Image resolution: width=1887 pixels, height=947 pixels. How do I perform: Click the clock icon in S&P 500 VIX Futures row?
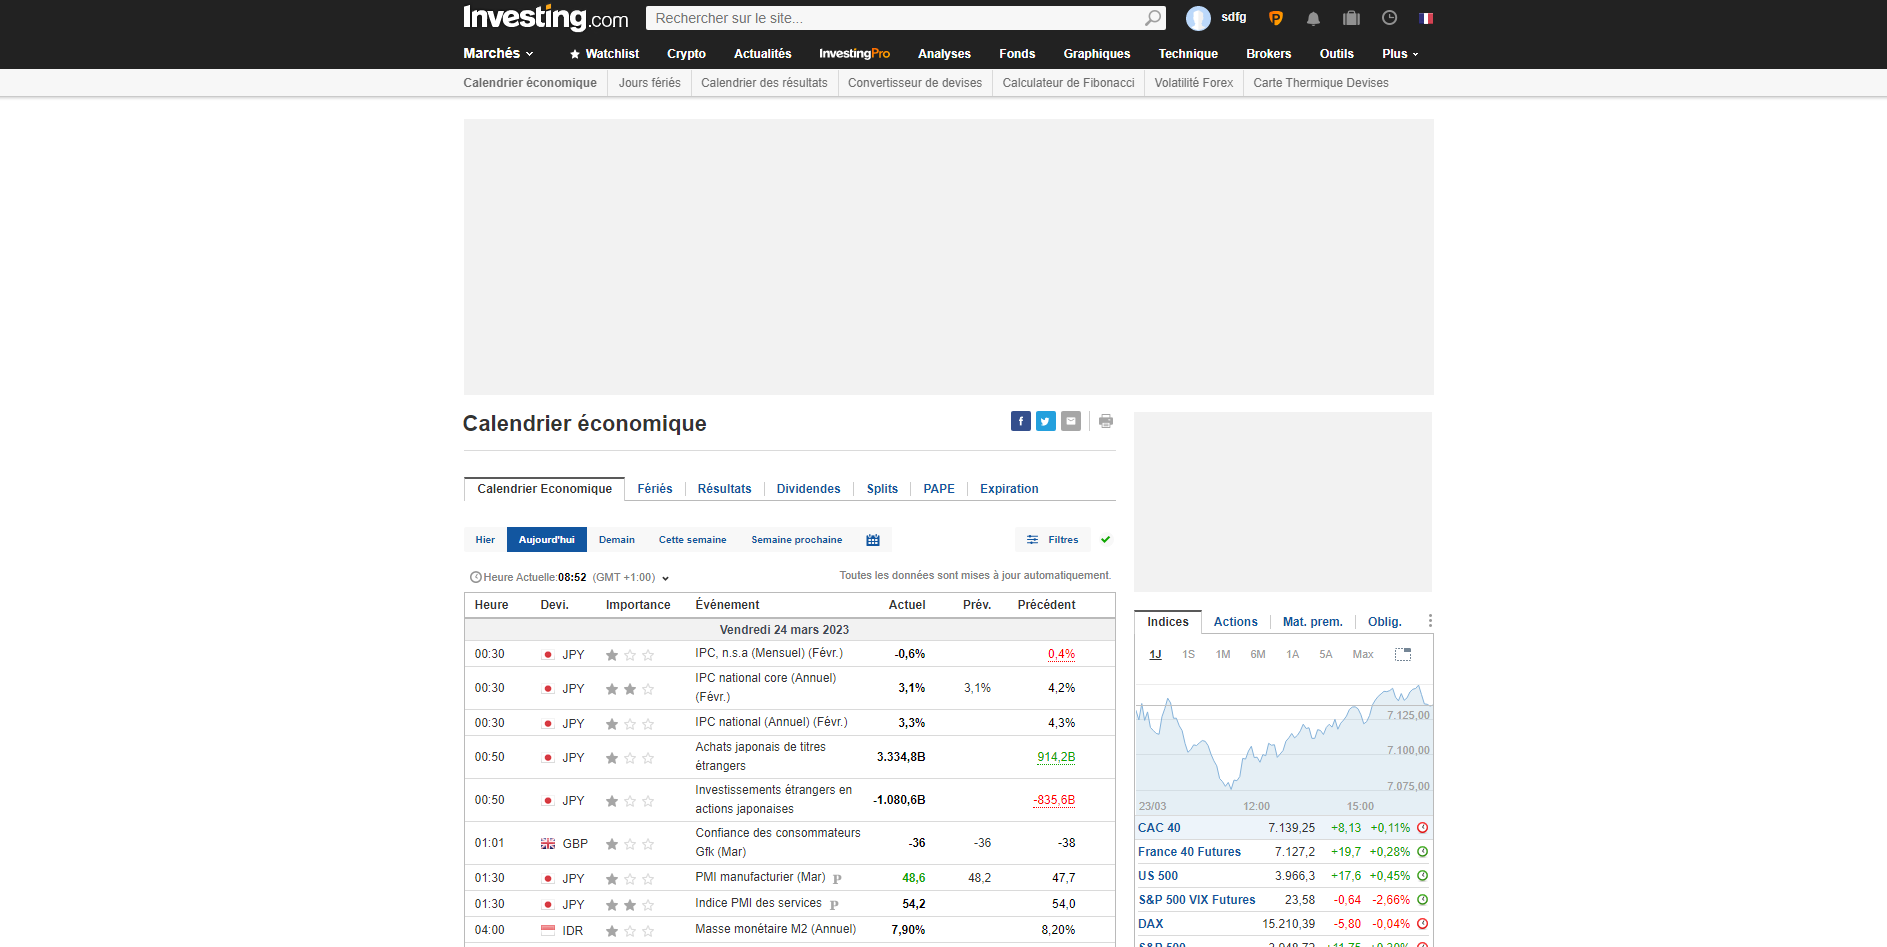[1422, 900]
